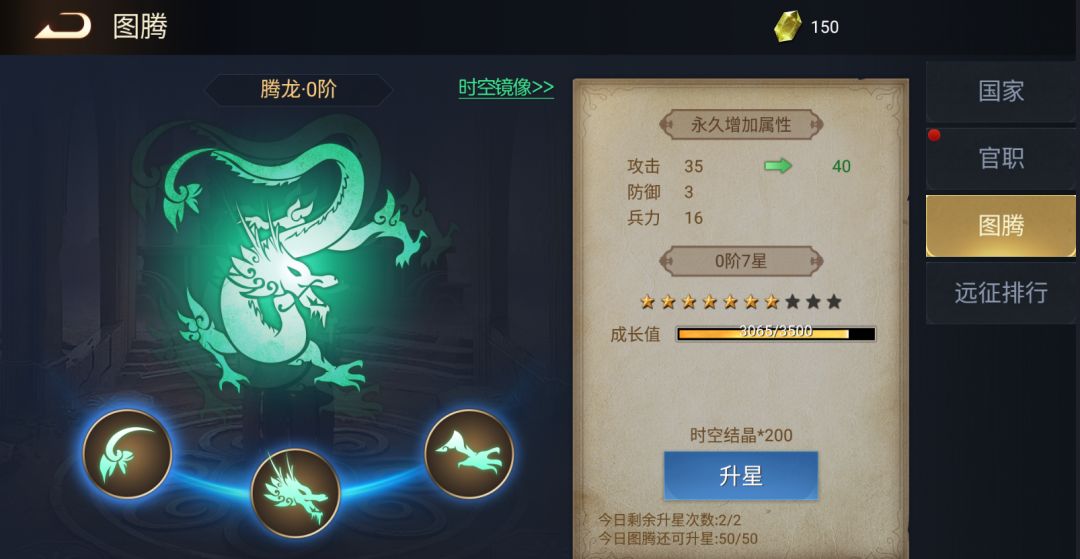The width and height of the screenshot is (1080, 559).
Task: Click the 升星 upgrade button
Action: (x=740, y=476)
